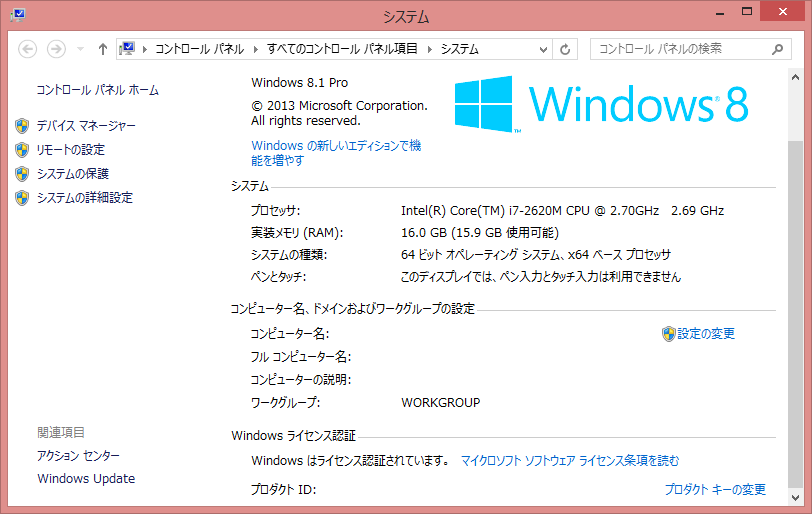Expand chevron after コントロール パネル breadcrumb
The height and width of the screenshot is (514, 812).
[255, 49]
